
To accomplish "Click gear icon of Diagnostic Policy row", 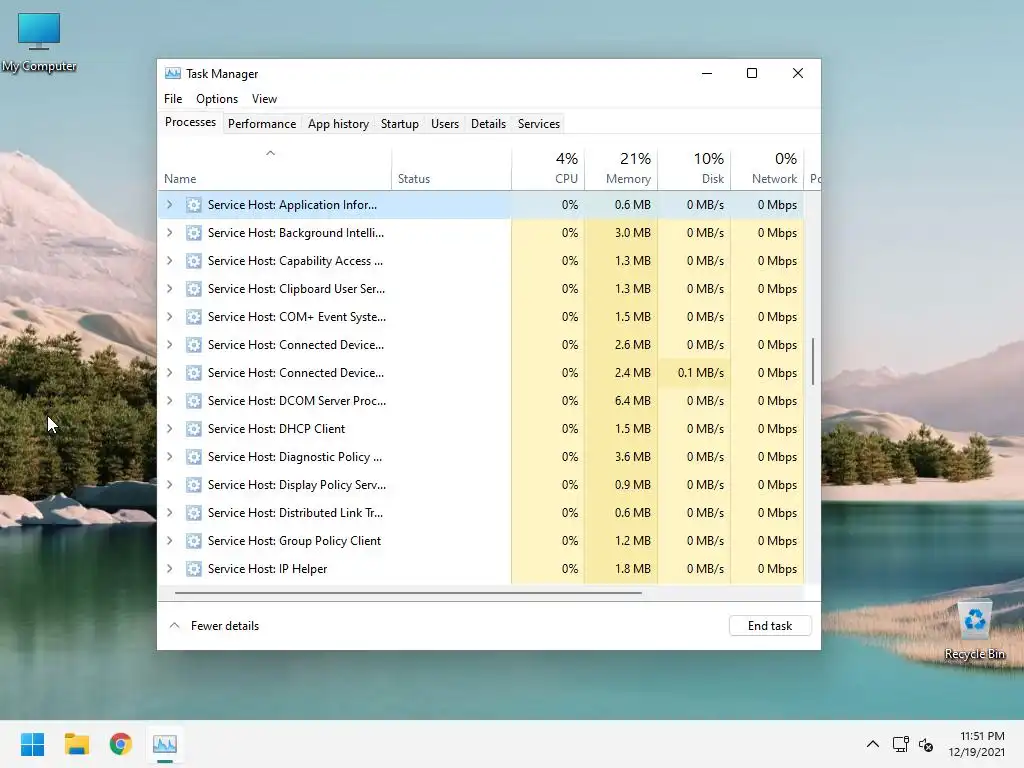I will click(193, 457).
